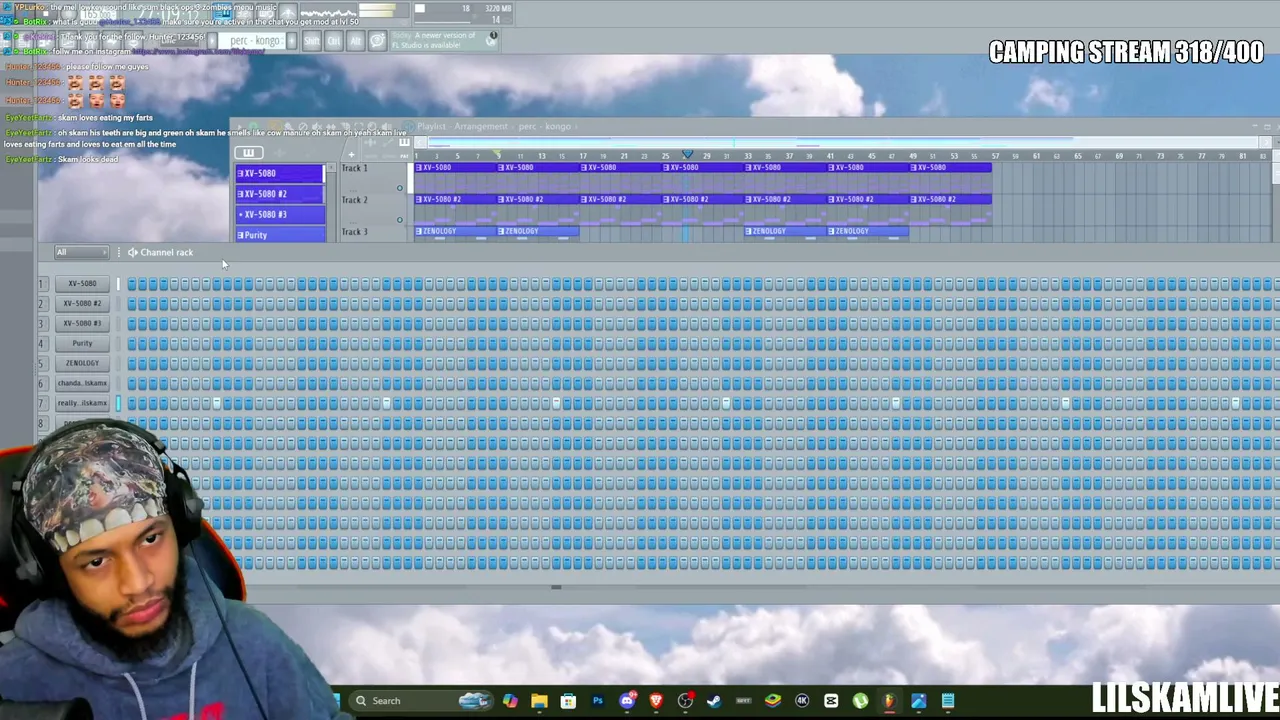This screenshot has height=720, width=1280.
Task: Add a new pattern with plus button
Action: (x=291, y=41)
